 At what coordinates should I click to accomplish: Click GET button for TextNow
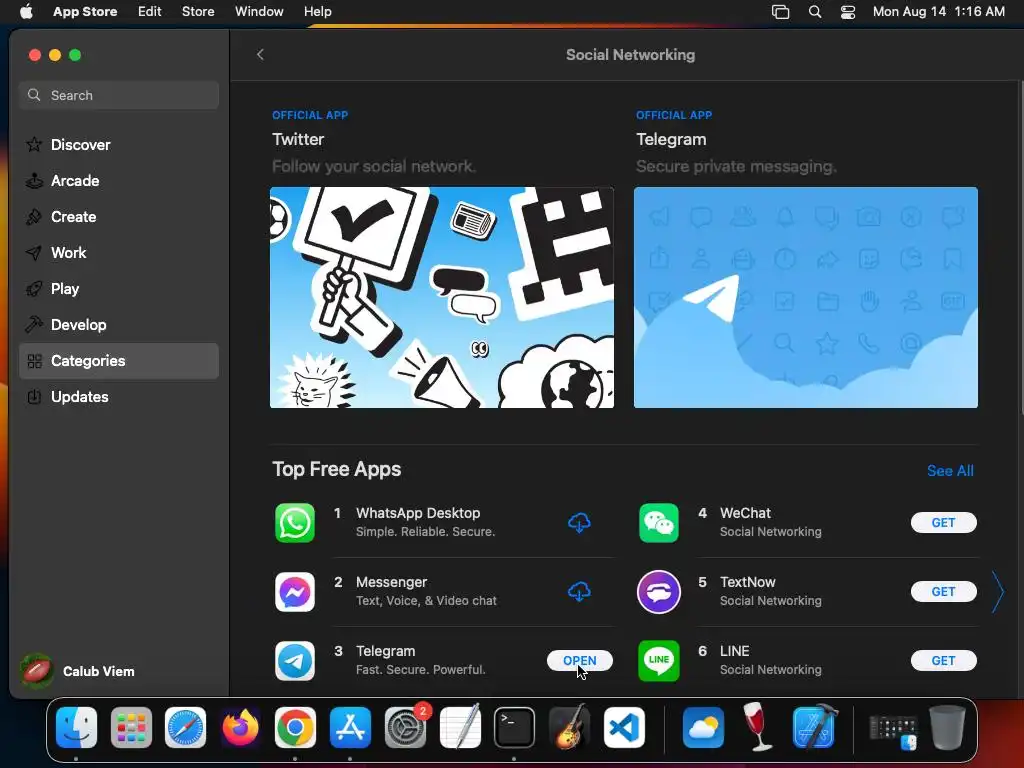(x=944, y=592)
